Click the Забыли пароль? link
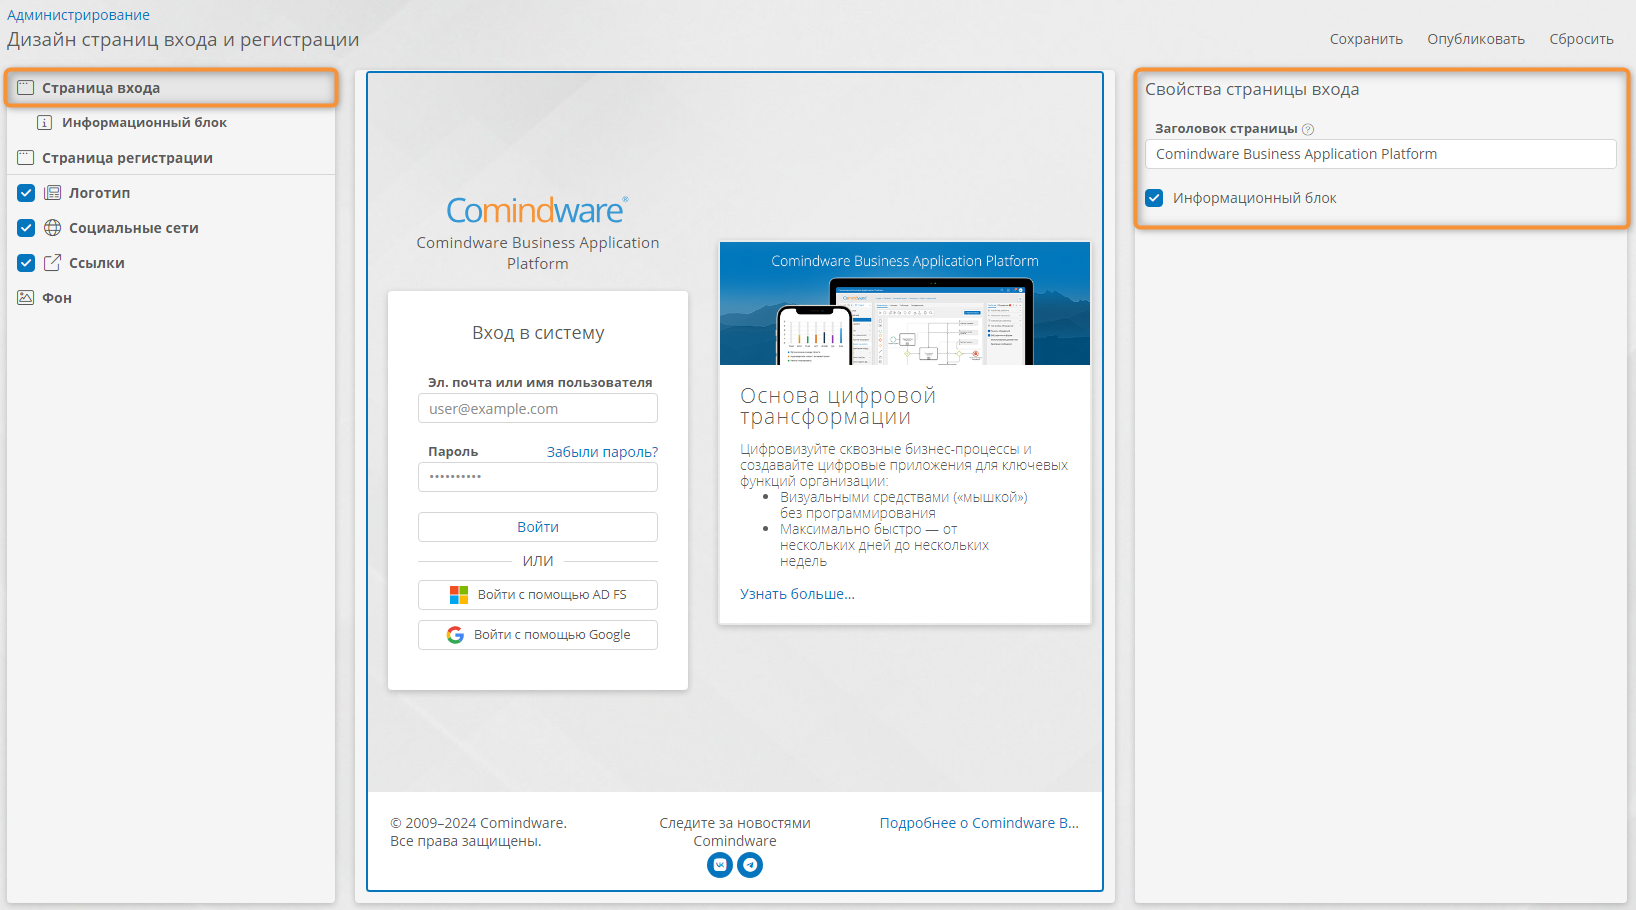 point(602,452)
